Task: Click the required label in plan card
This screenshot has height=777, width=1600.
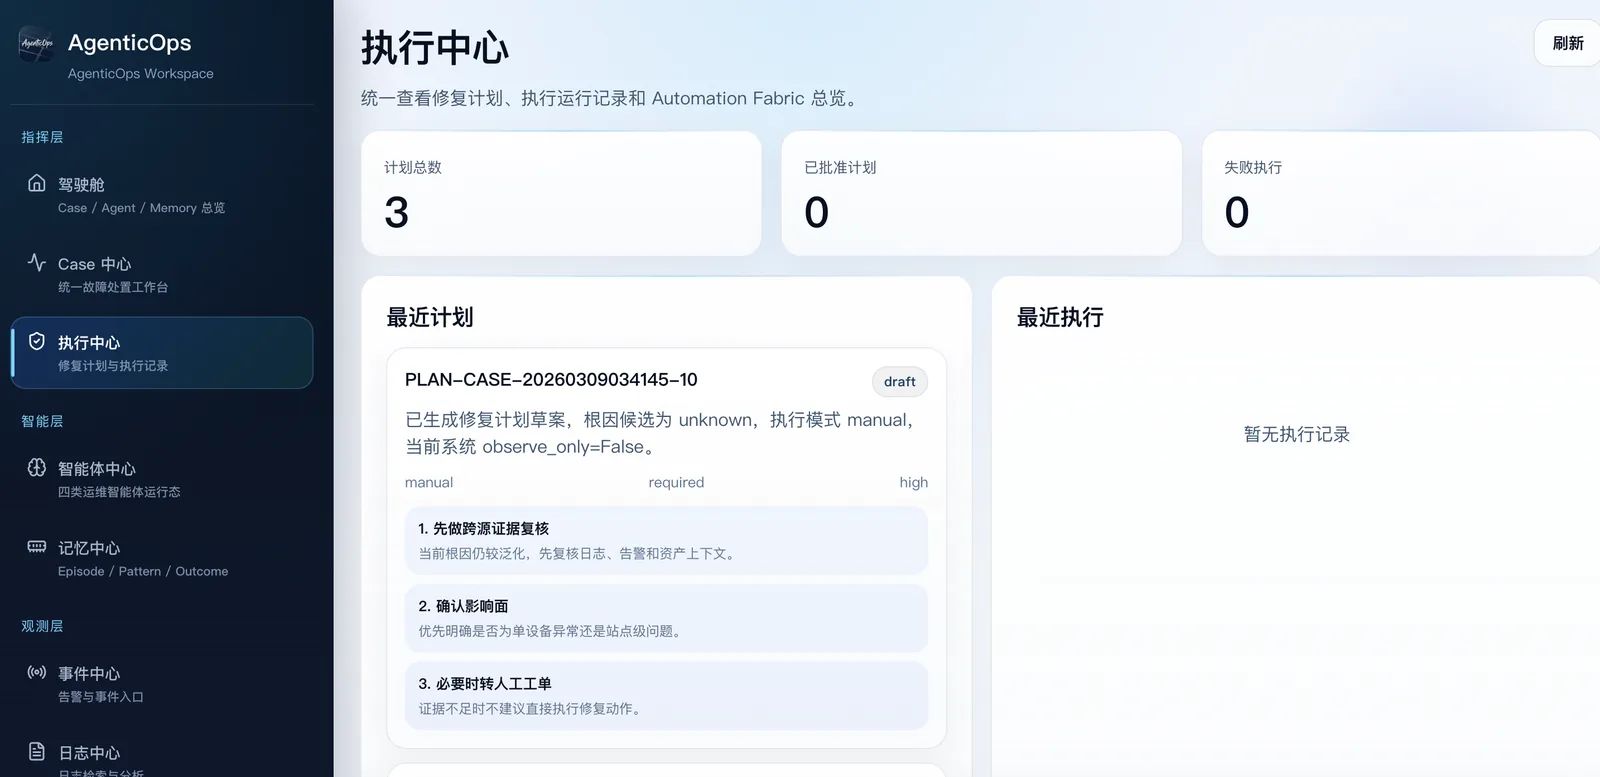Action: click(x=676, y=482)
